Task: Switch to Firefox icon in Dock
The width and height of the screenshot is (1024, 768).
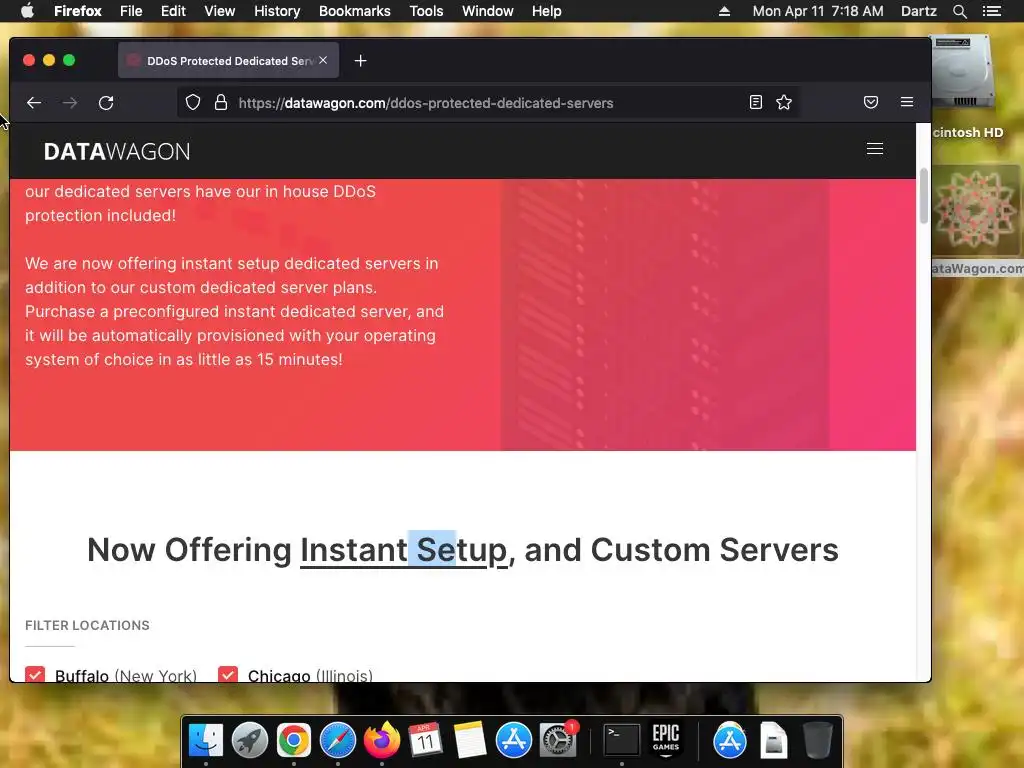Action: 381,741
